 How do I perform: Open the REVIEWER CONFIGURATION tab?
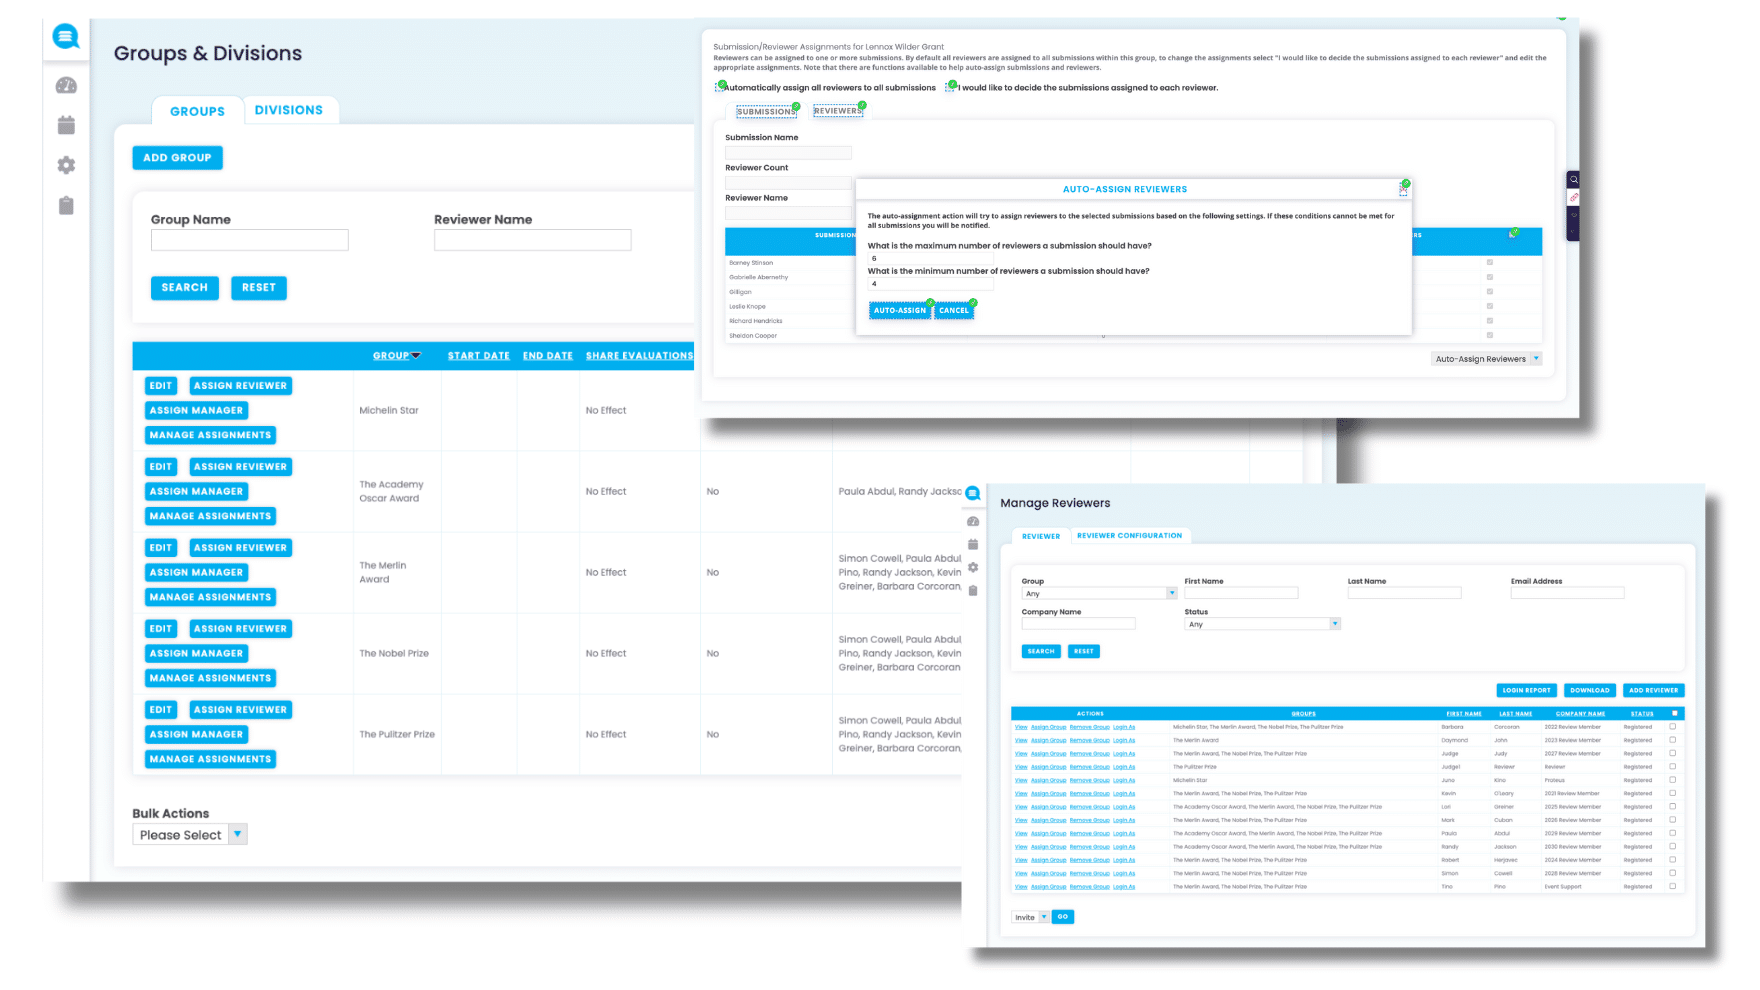[x=1129, y=536]
